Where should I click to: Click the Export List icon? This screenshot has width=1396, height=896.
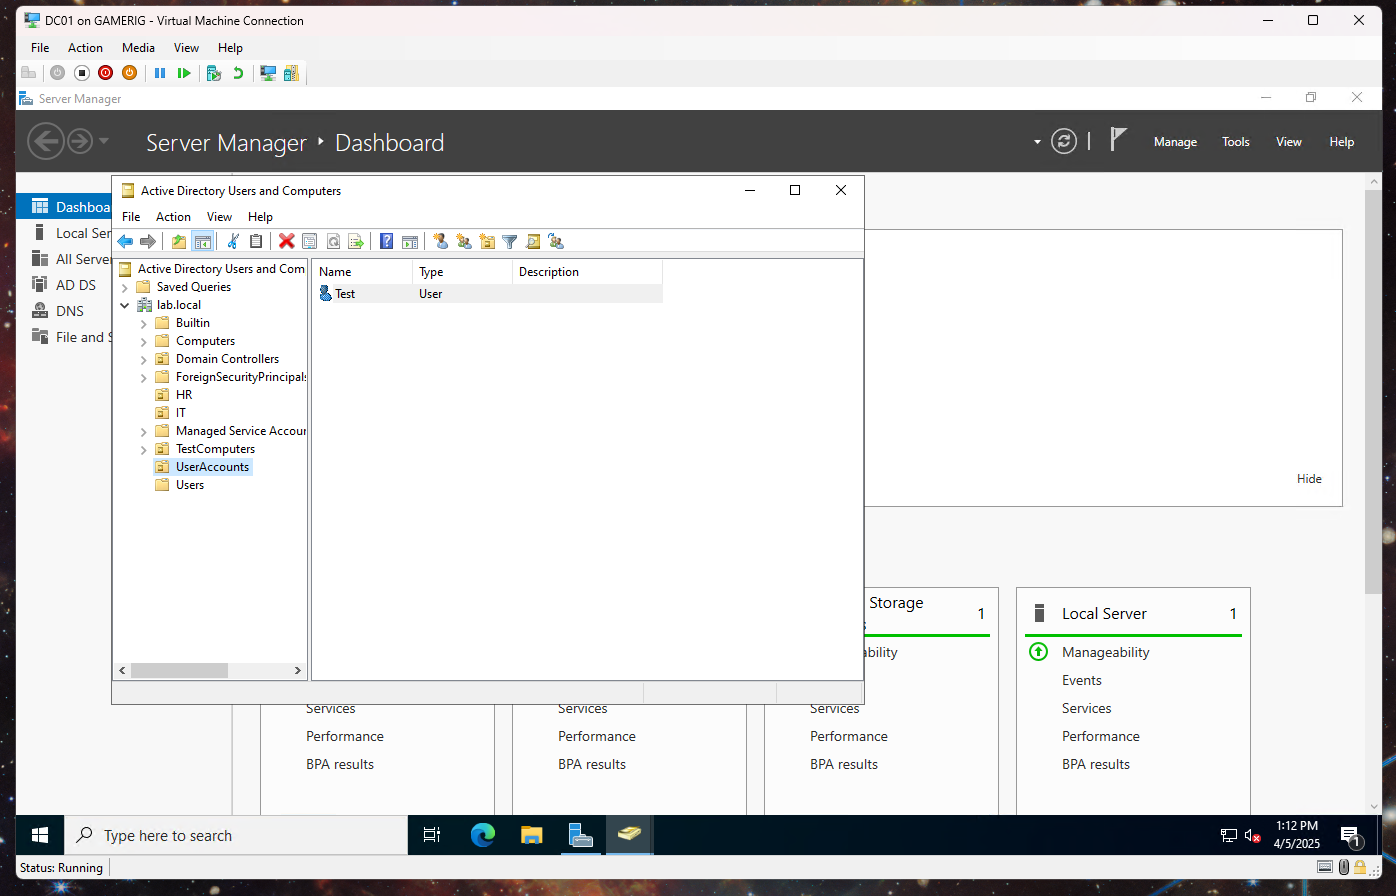[x=355, y=241]
